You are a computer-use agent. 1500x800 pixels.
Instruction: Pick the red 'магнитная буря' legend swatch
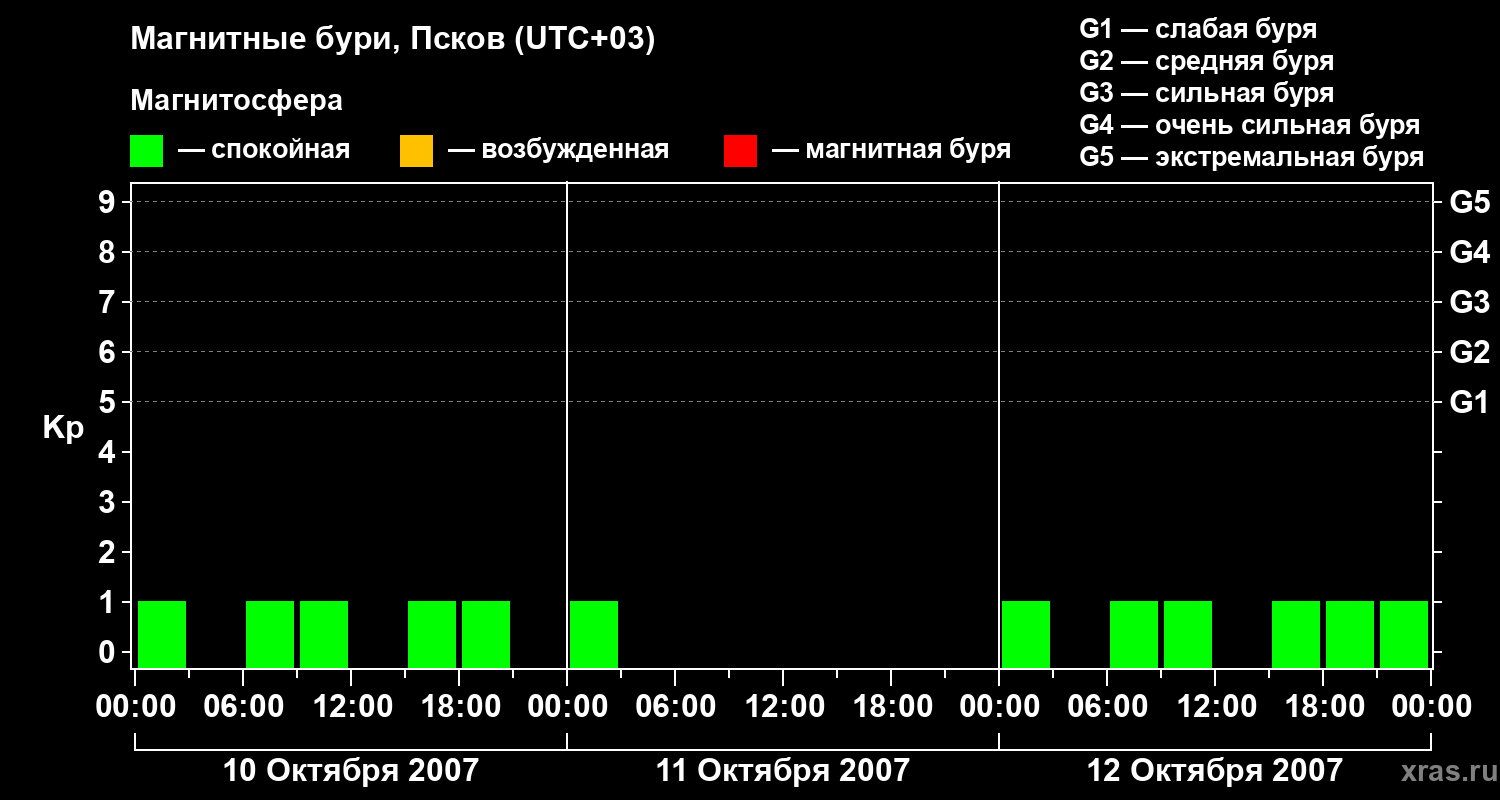click(740, 151)
